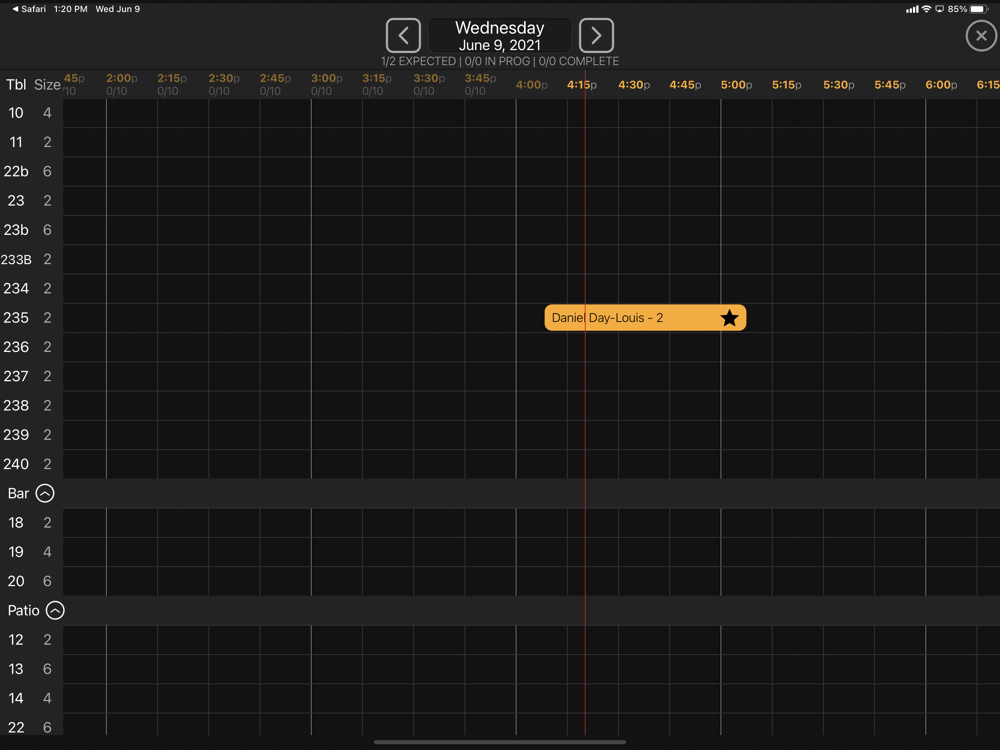1000x750 pixels.
Task: Tap the home indicator bar
Action: [500, 742]
